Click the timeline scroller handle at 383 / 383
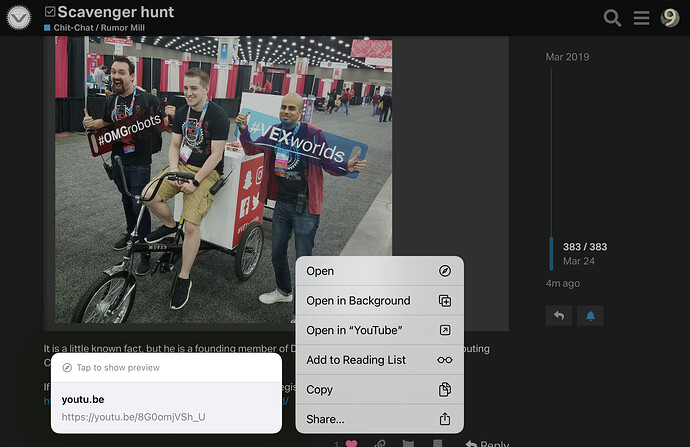Image resolution: width=690 pixels, height=447 pixels. tap(551, 254)
